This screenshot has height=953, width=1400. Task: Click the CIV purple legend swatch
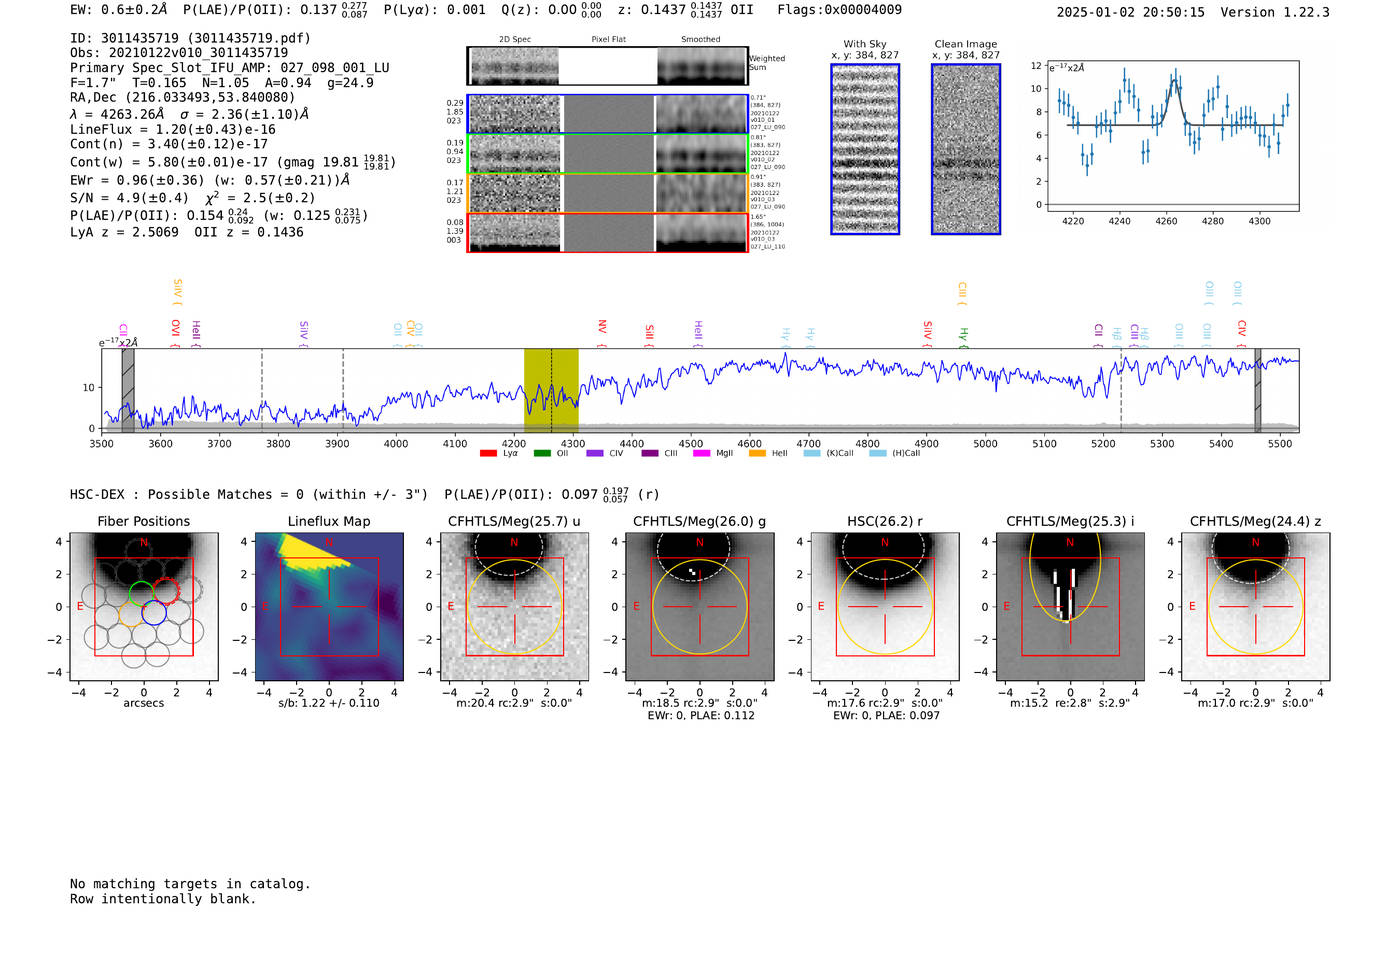pos(595,454)
